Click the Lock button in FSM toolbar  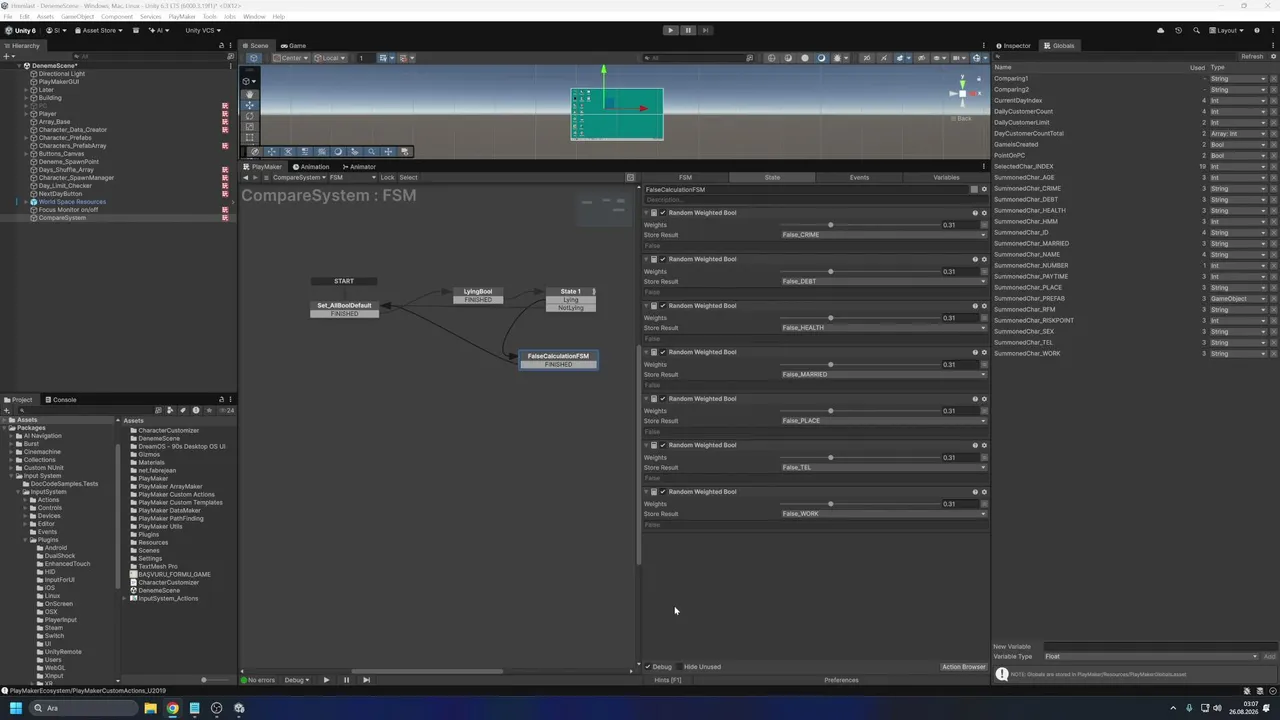click(387, 178)
